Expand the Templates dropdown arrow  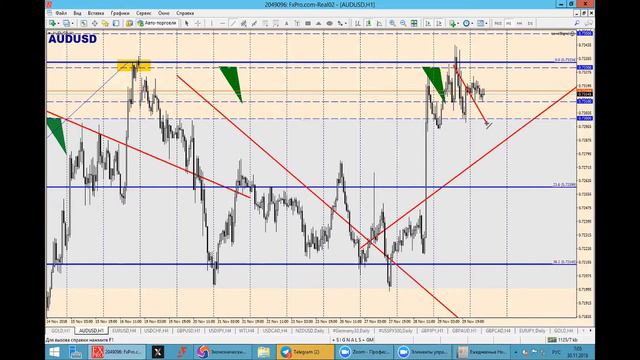[487, 24]
